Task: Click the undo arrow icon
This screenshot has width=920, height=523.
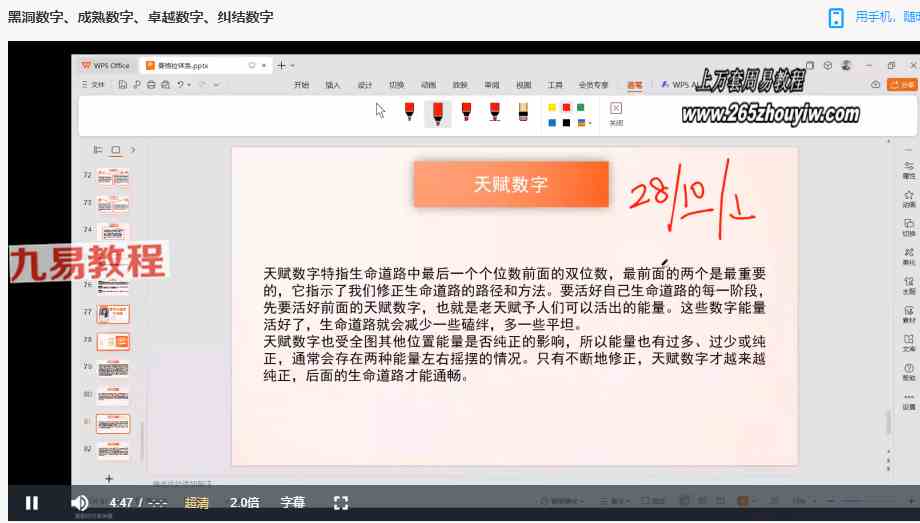Action: [181, 85]
